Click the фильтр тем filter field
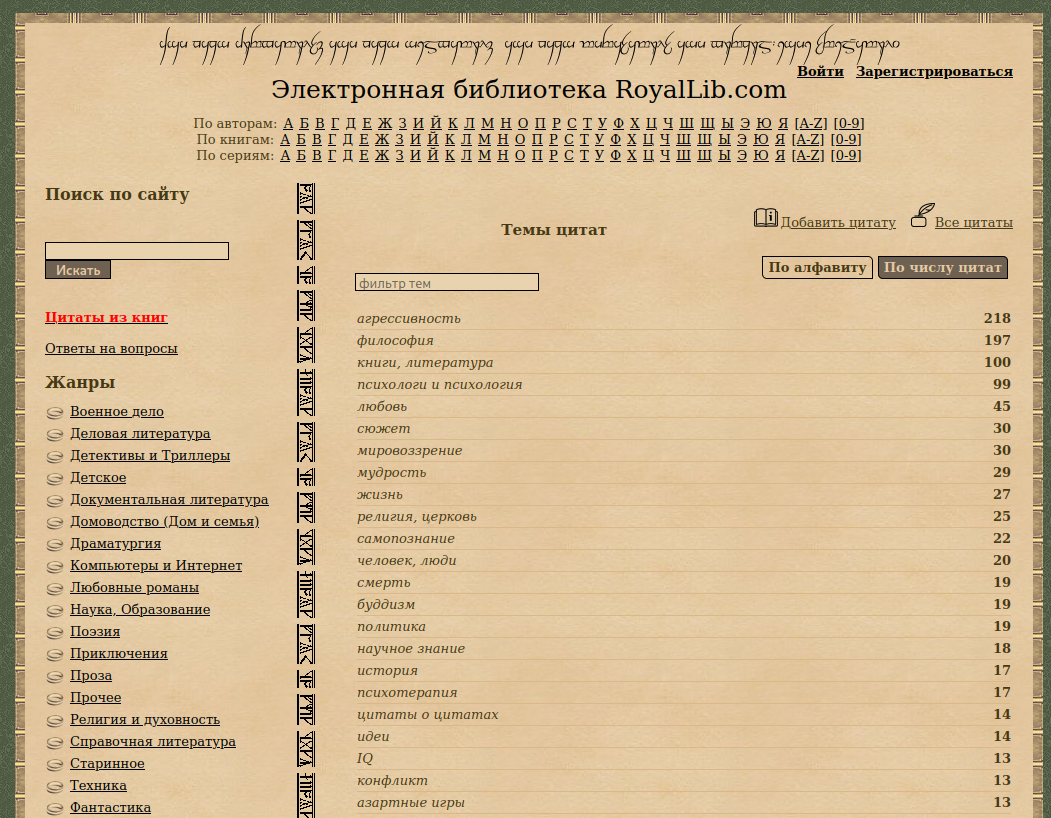Viewport: 1051px width, 818px height. pos(447,283)
